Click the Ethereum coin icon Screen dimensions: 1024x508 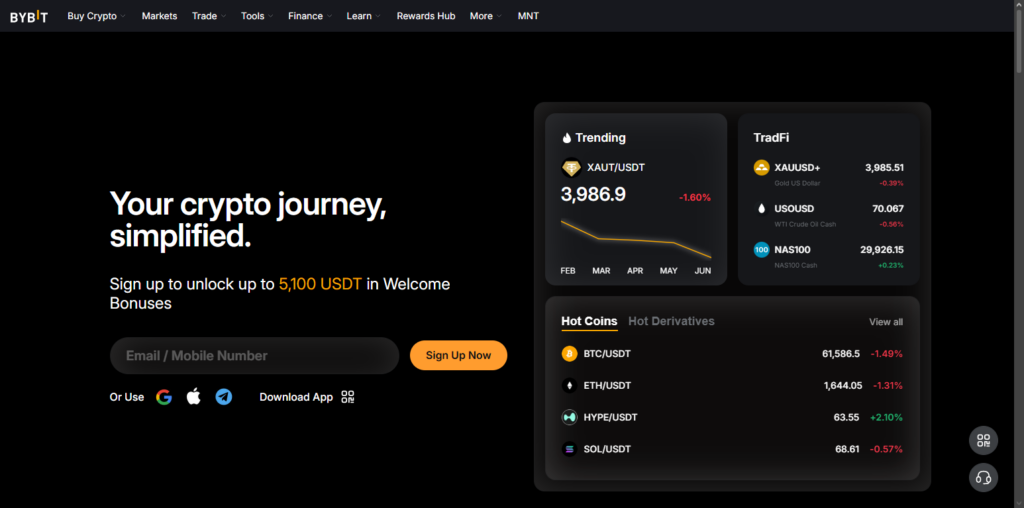[569, 386]
